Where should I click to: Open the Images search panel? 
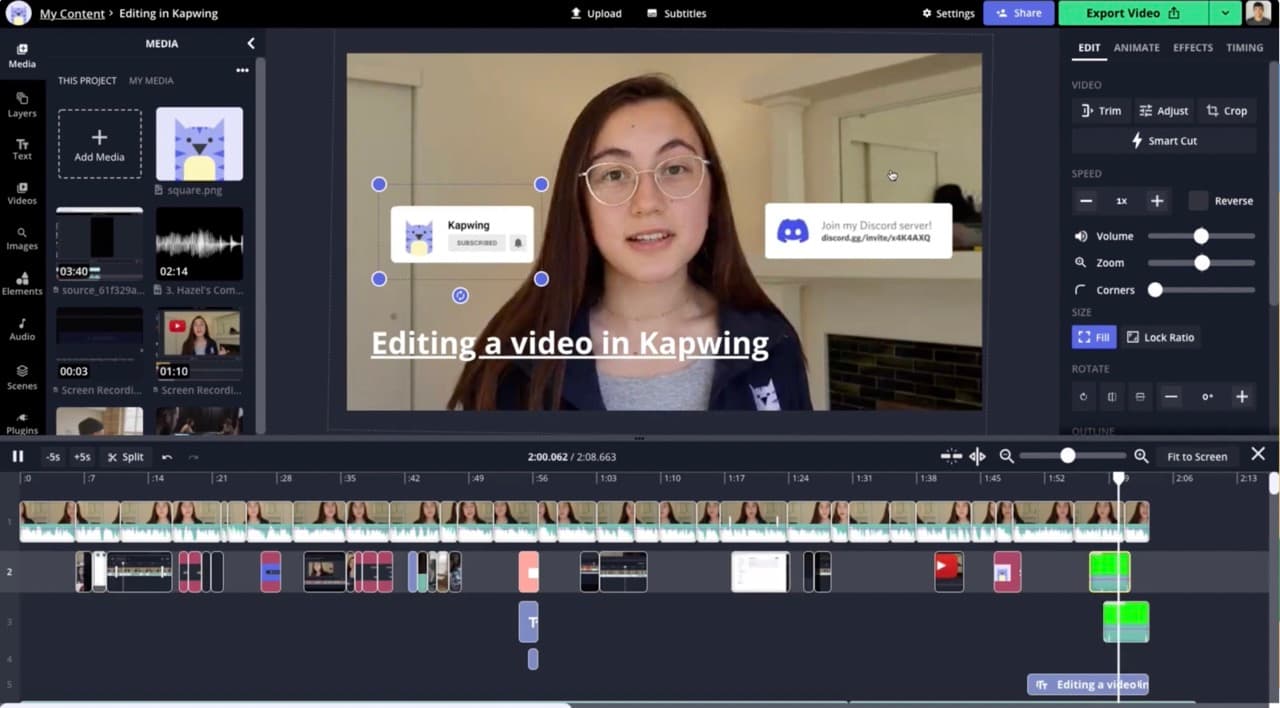click(x=22, y=238)
